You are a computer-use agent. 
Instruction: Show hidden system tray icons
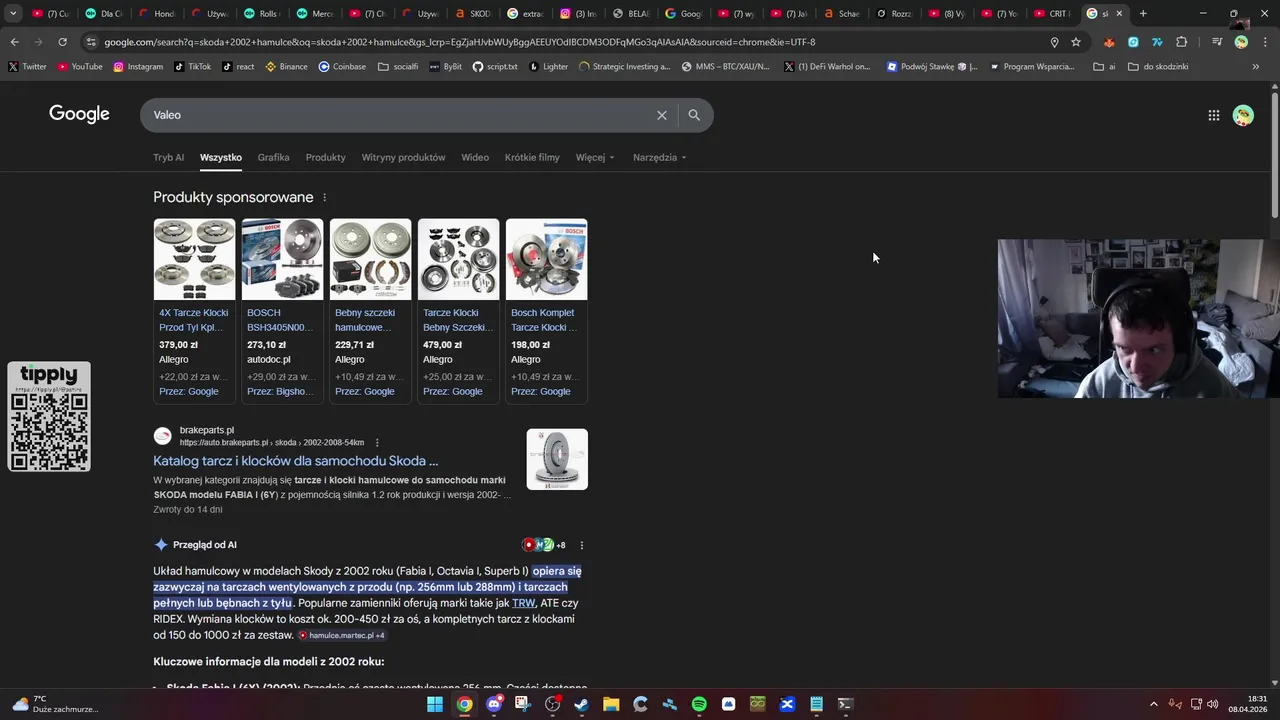tap(1153, 704)
